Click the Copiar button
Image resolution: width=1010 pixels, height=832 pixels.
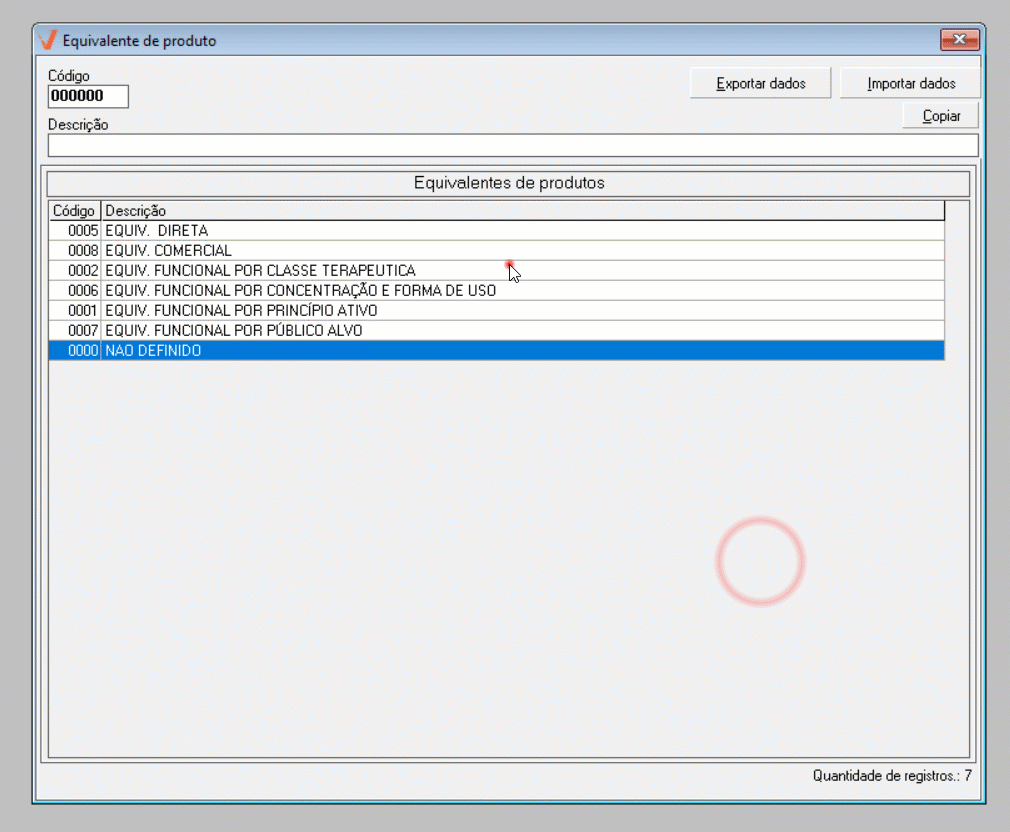(x=940, y=116)
